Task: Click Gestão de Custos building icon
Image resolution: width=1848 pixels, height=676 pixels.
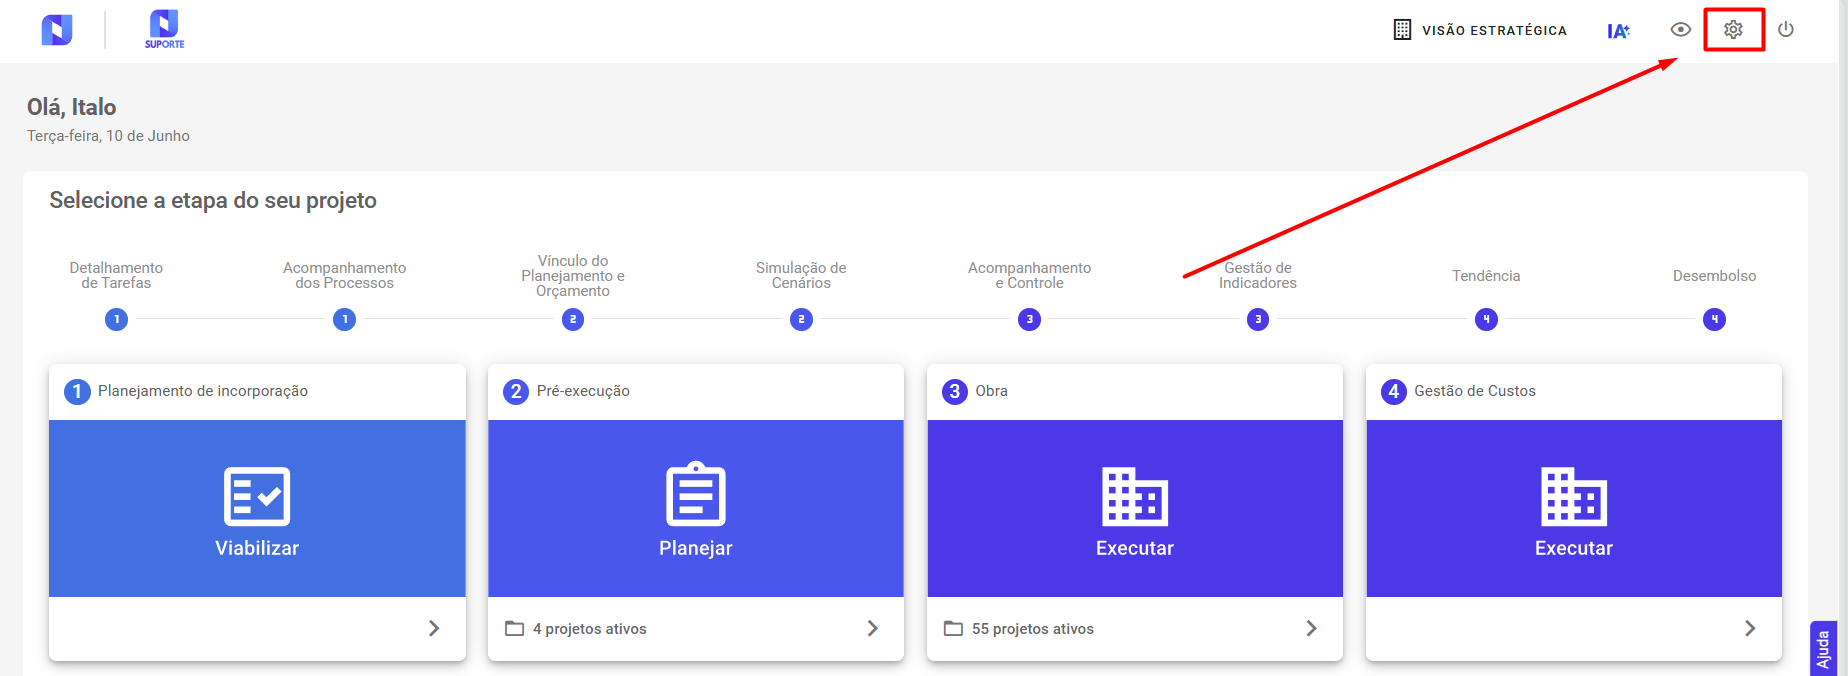Action: pos(1574,496)
